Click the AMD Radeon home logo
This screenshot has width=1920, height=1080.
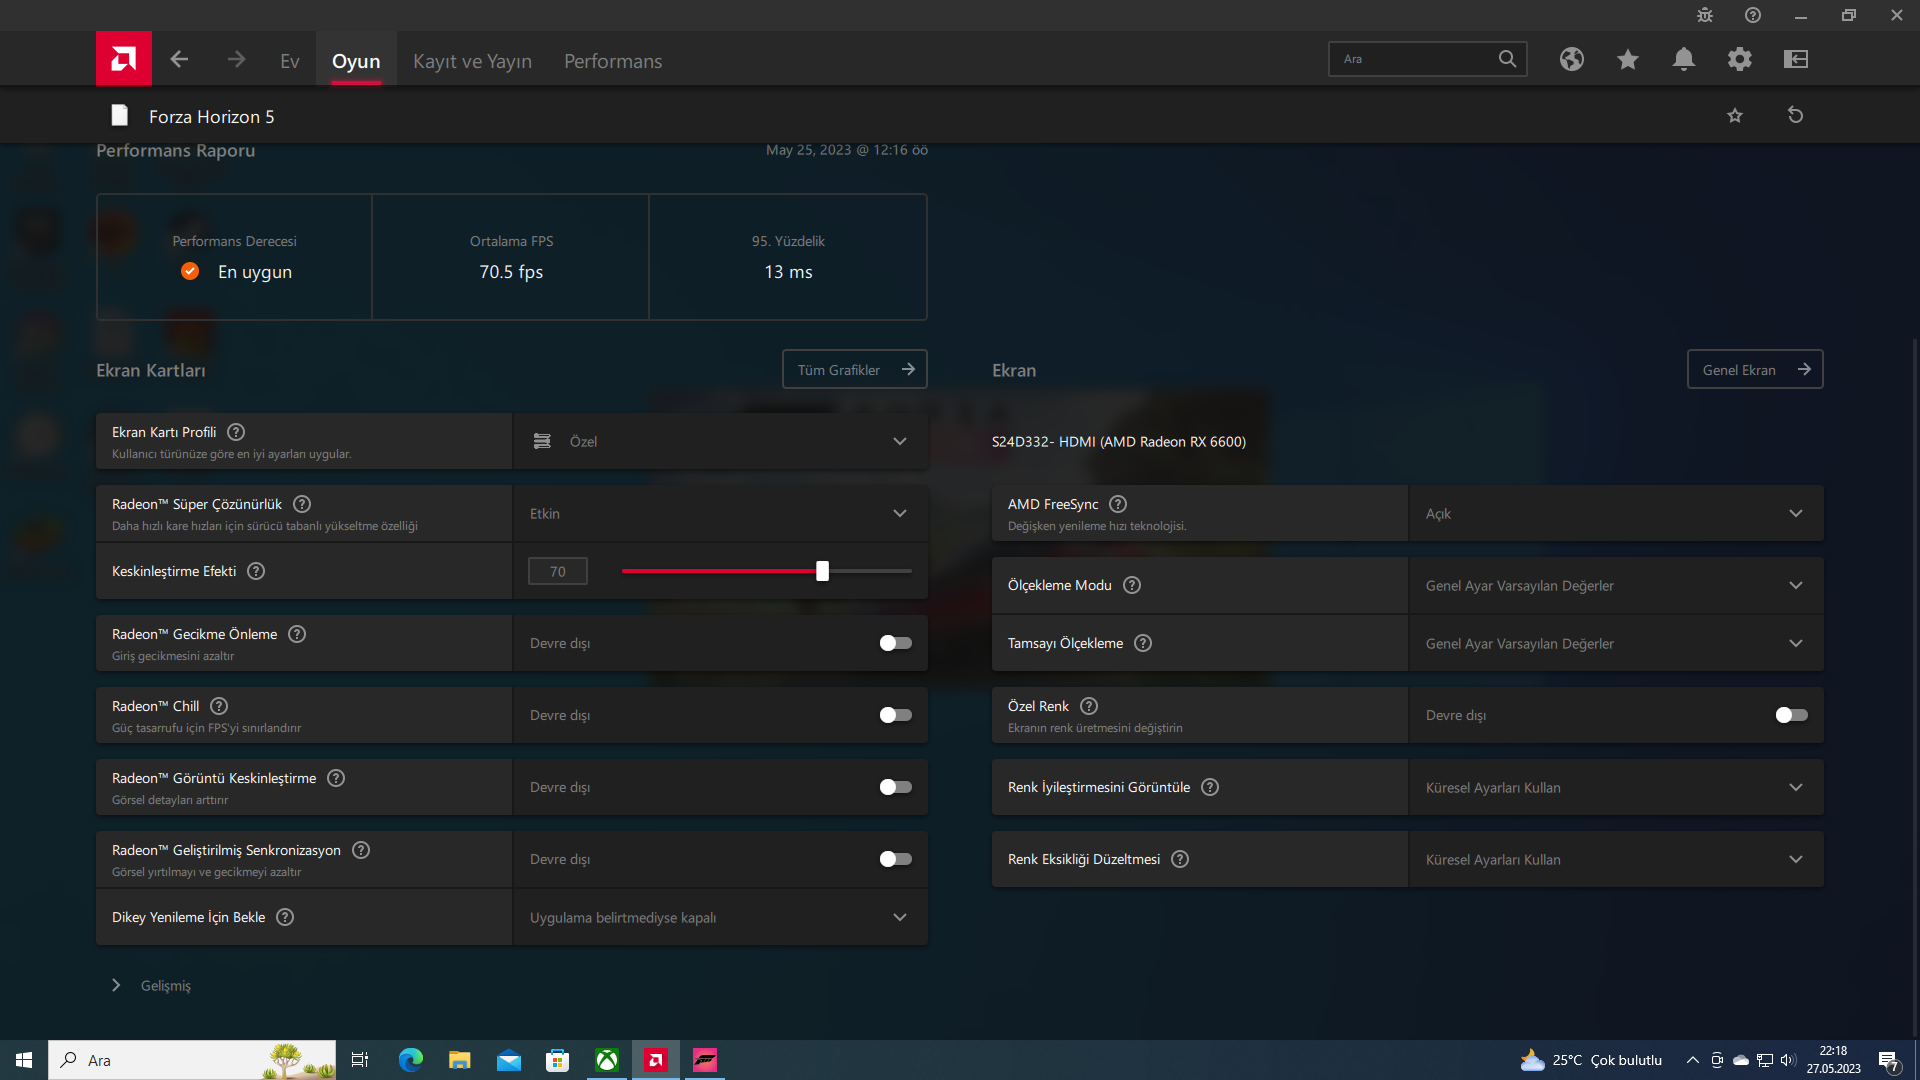tap(124, 59)
